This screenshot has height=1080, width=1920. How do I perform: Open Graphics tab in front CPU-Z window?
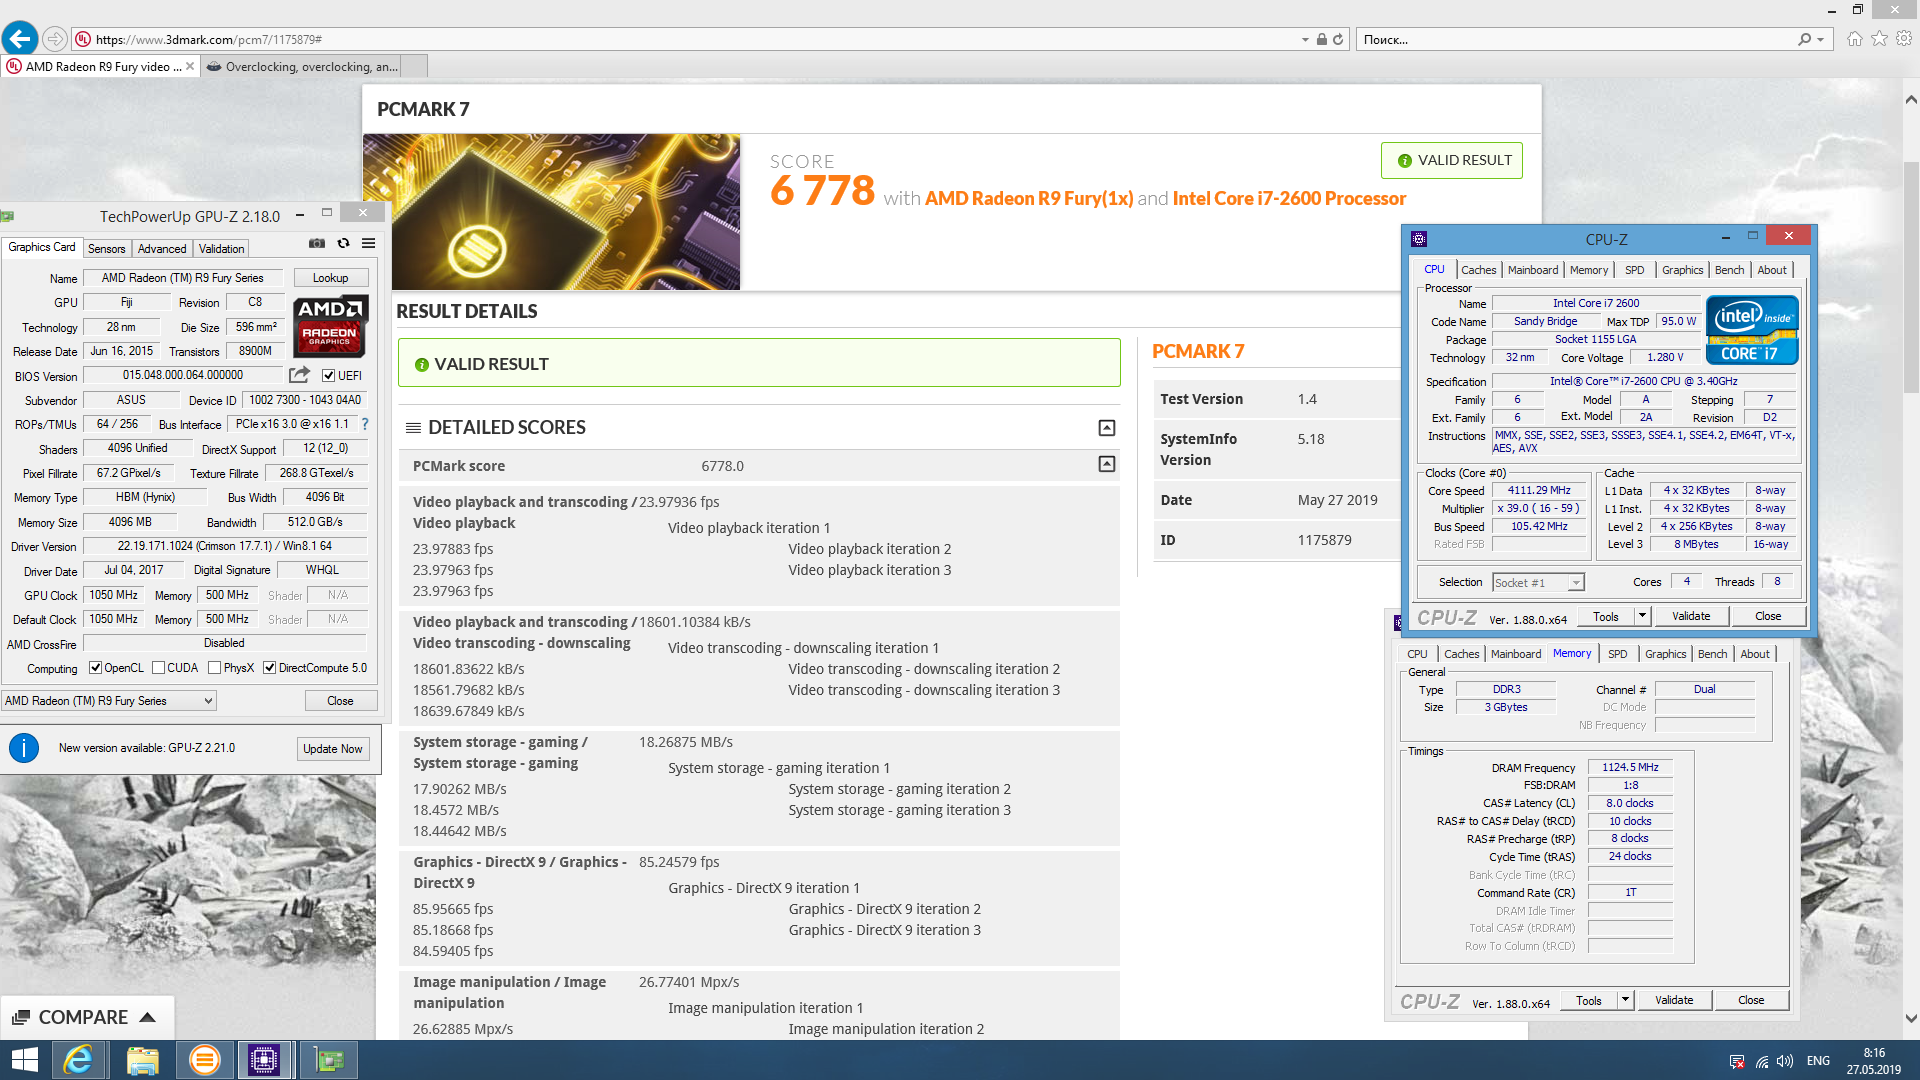[1682, 270]
